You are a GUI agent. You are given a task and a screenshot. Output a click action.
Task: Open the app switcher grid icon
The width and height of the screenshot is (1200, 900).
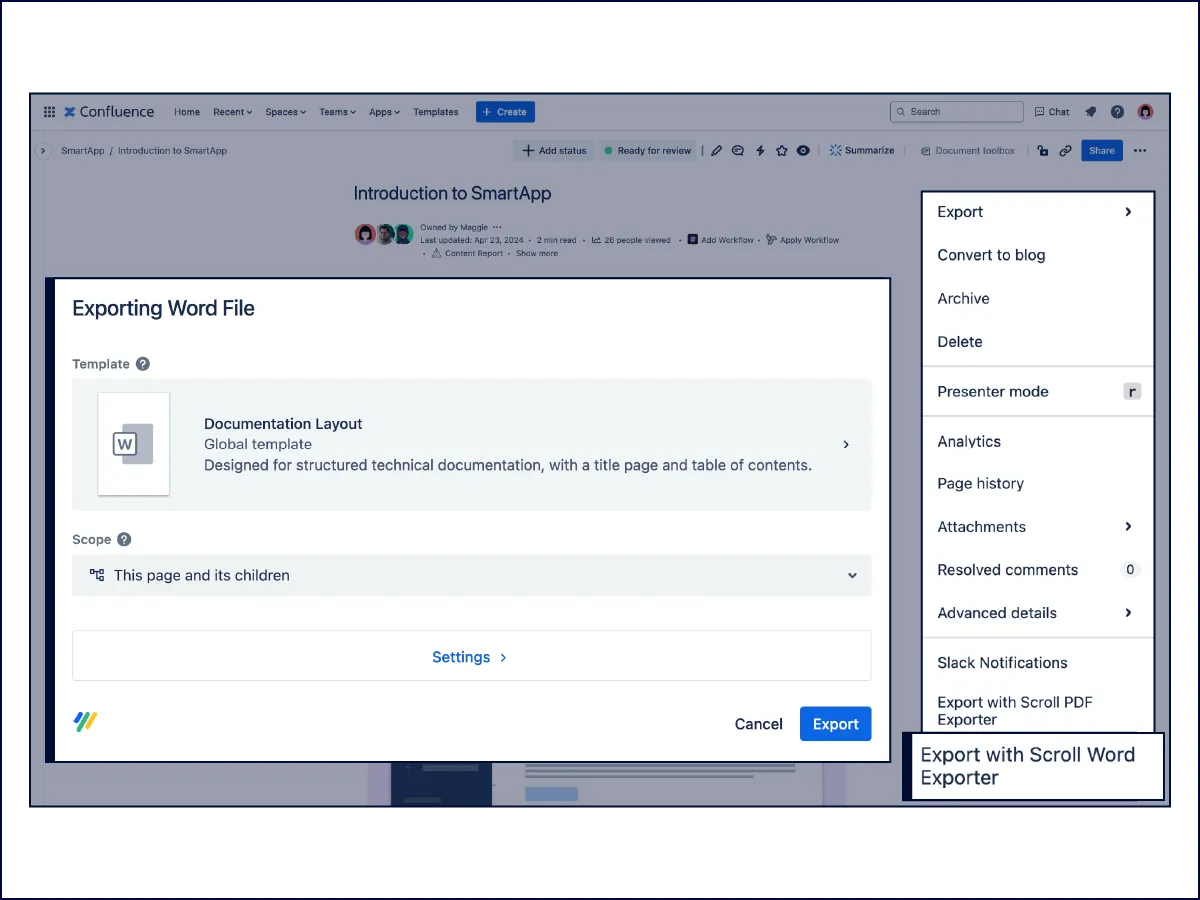click(x=49, y=112)
